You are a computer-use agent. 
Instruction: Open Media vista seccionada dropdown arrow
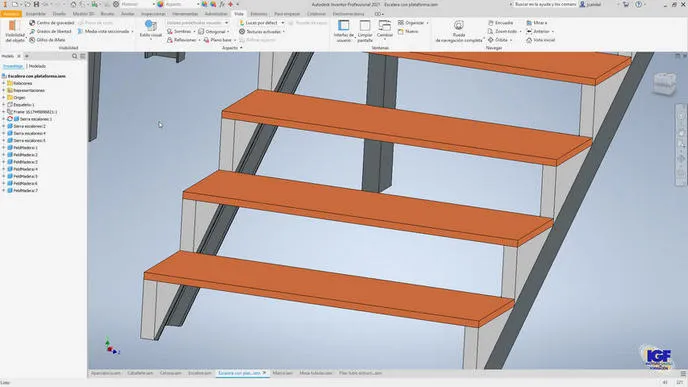(132, 32)
